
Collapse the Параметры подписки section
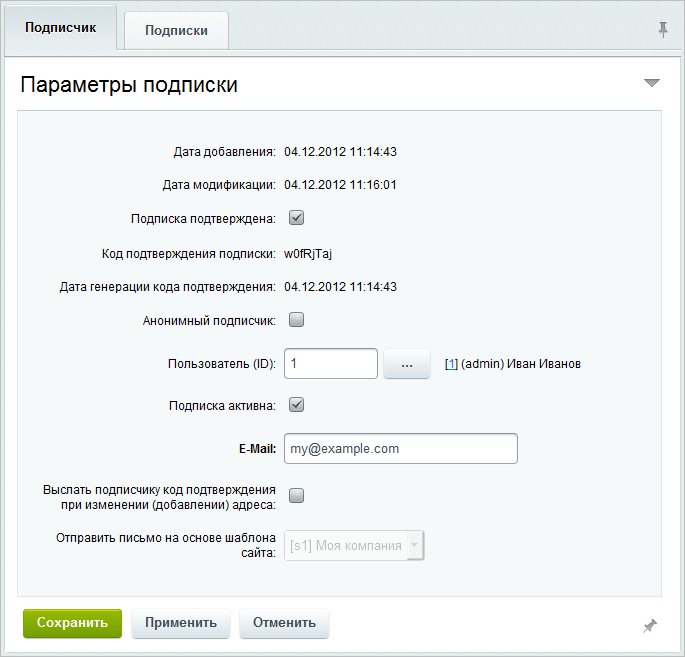pyautogui.click(x=652, y=83)
